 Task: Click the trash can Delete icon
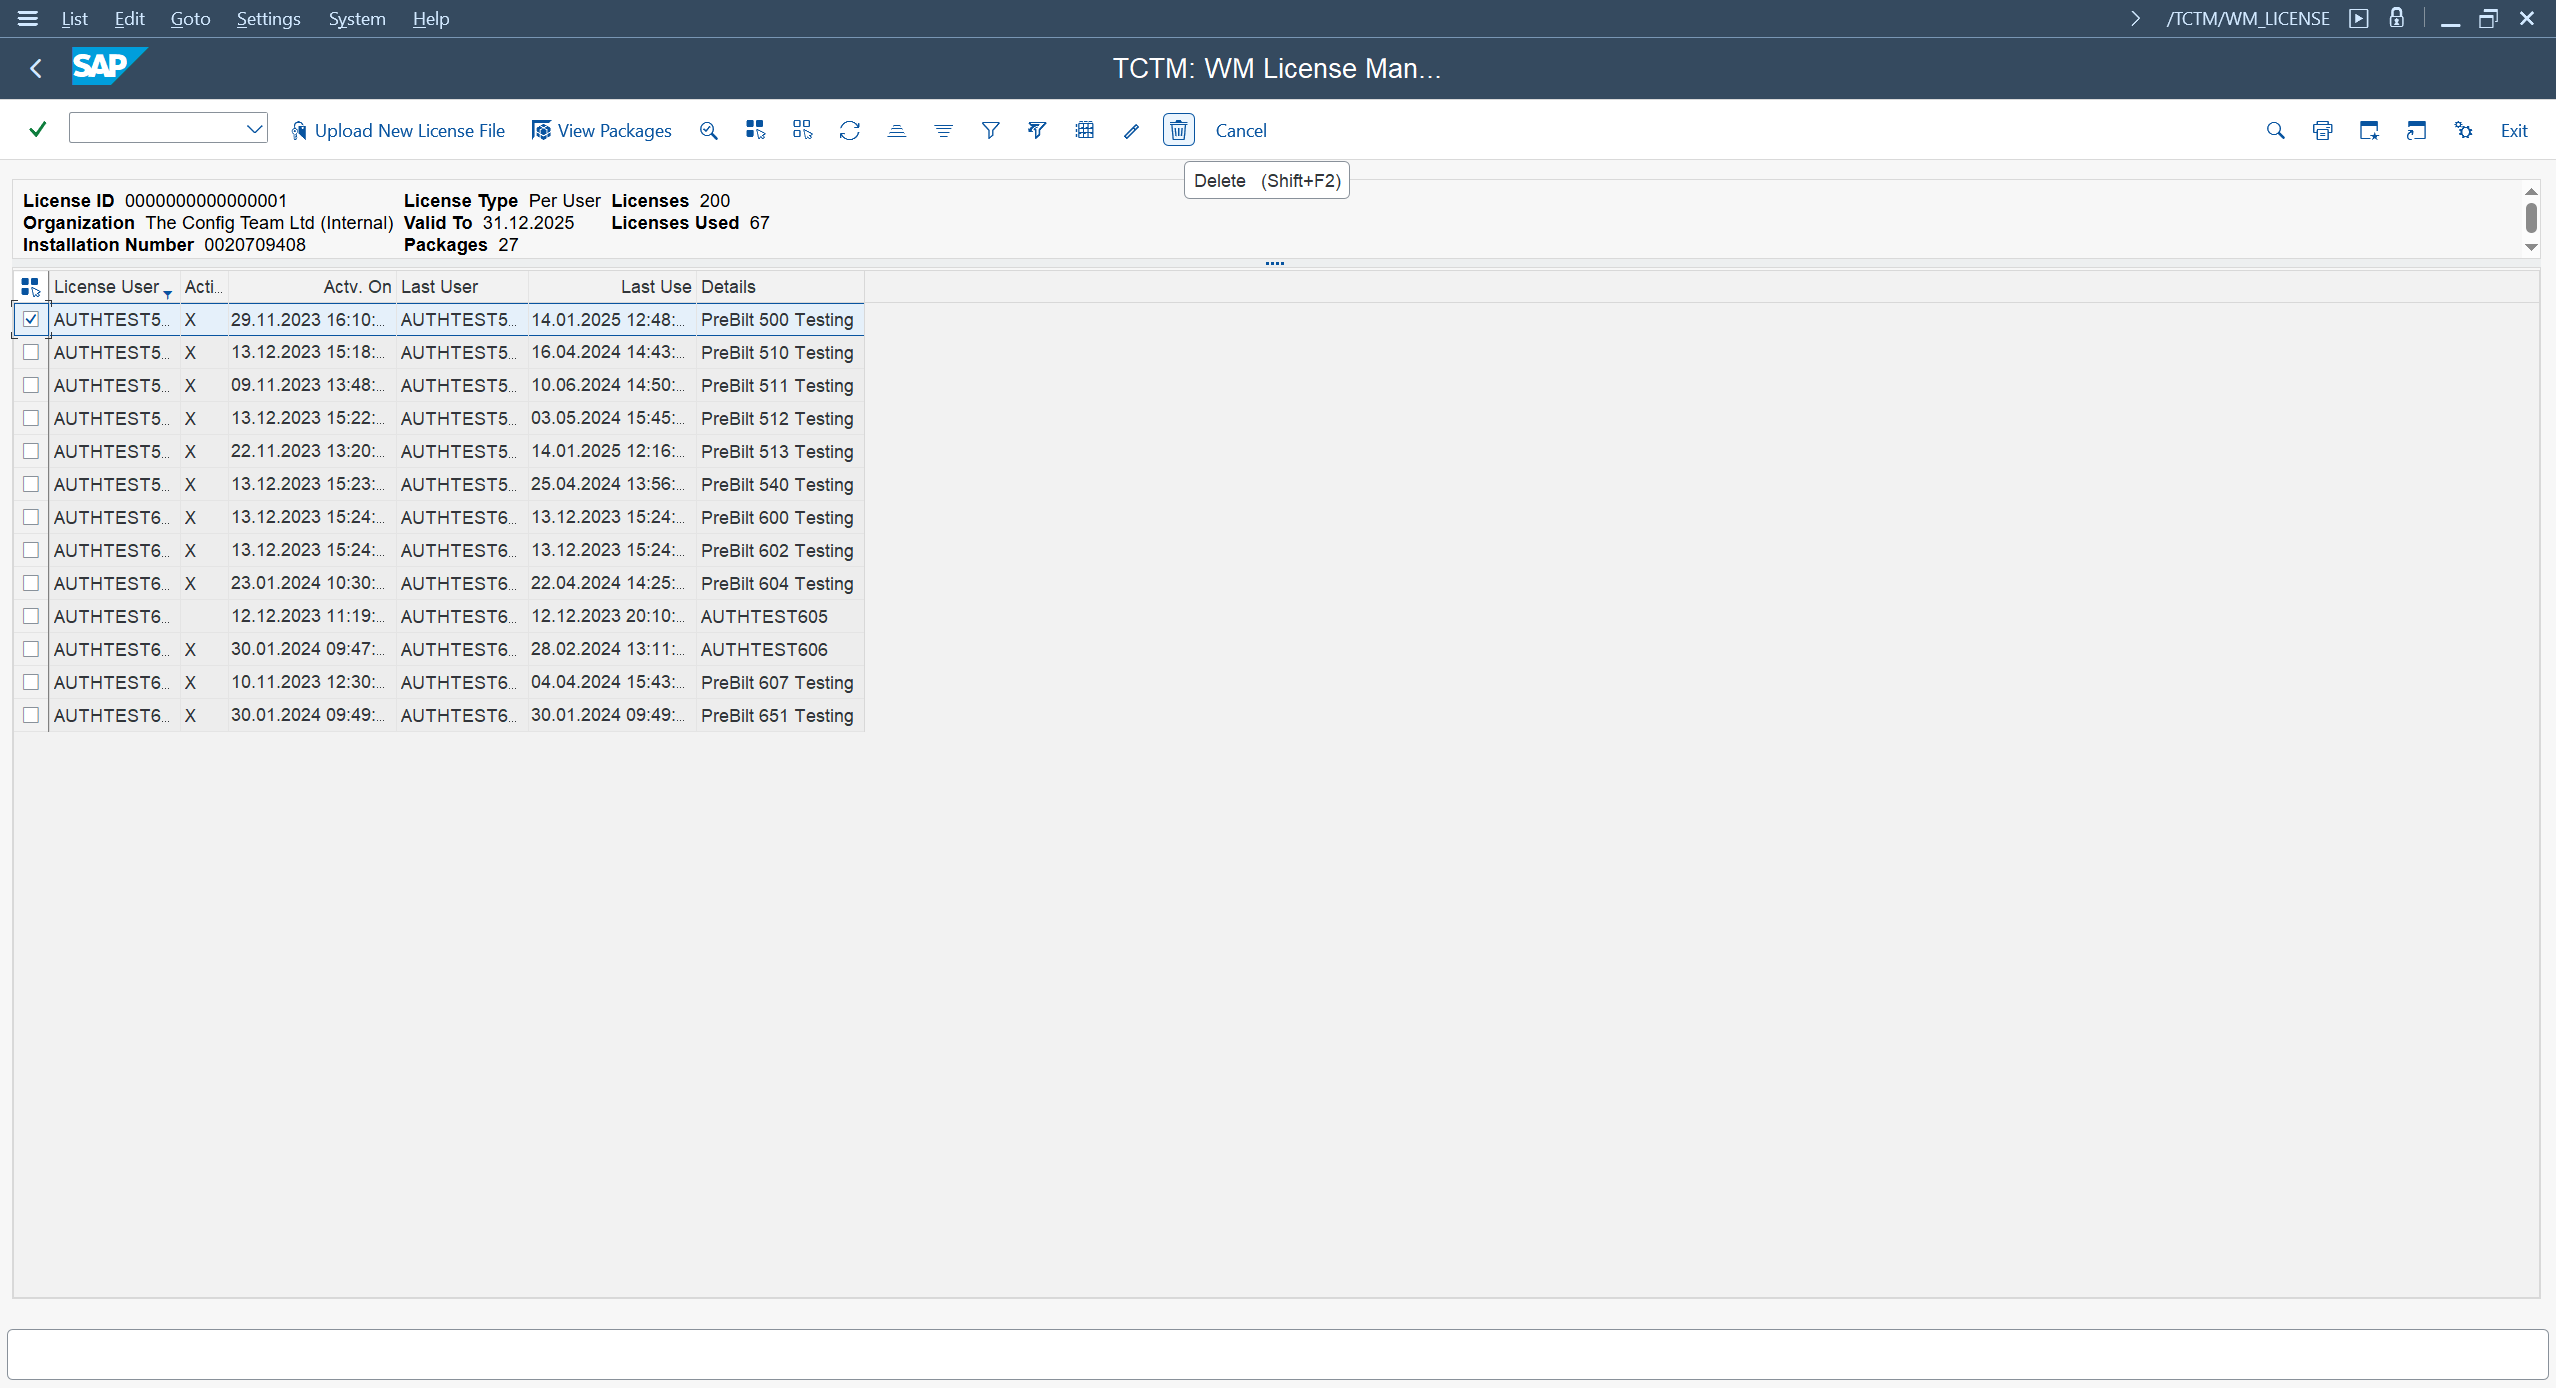click(x=1178, y=130)
